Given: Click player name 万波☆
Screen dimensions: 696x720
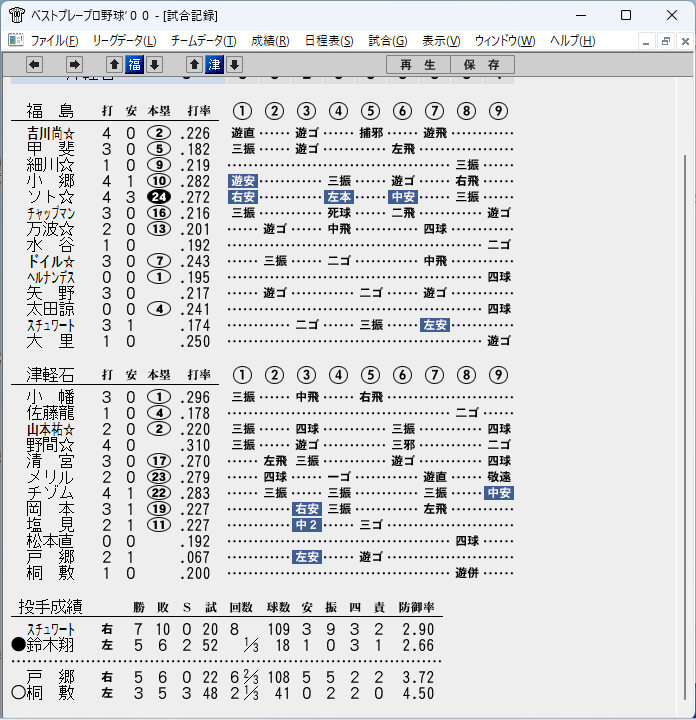Looking at the screenshot, I should point(51,230).
